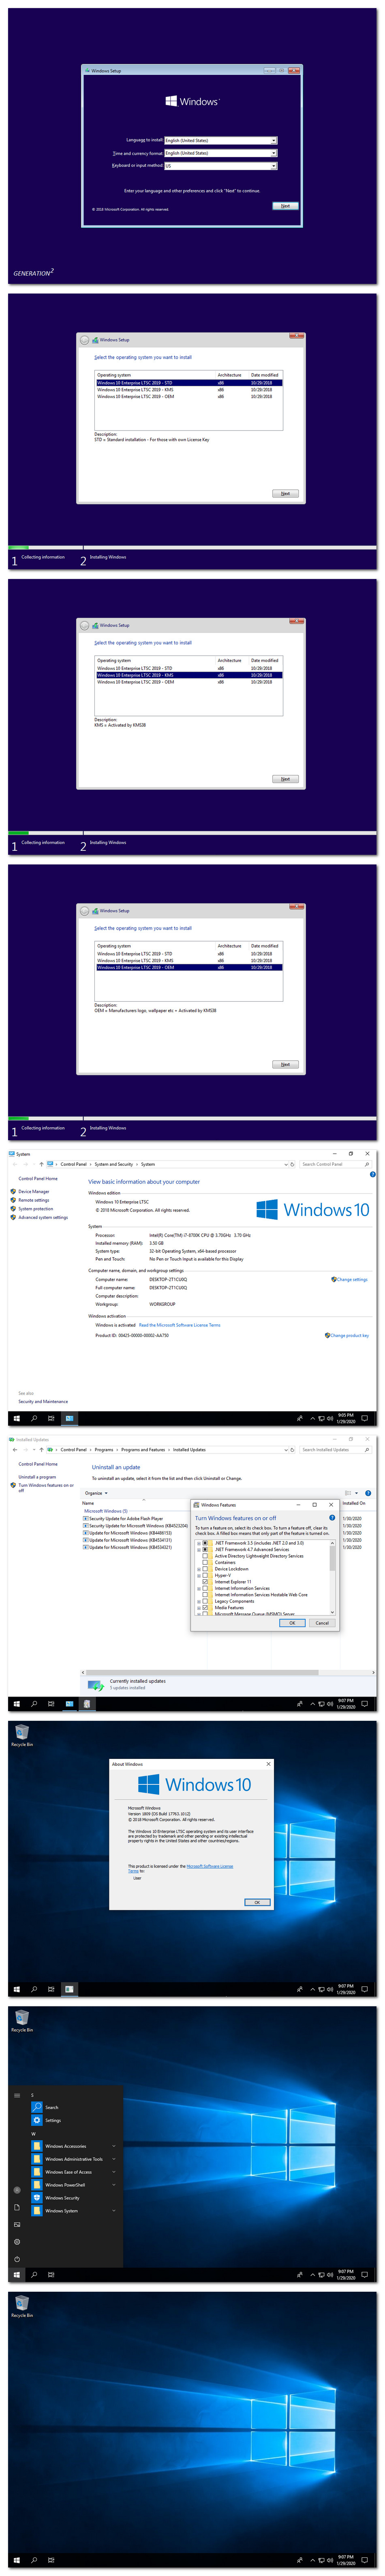The height and width of the screenshot is (2576, 385).
Task: Open the Keyboard or input method dropdown
Action: (220, 166)
